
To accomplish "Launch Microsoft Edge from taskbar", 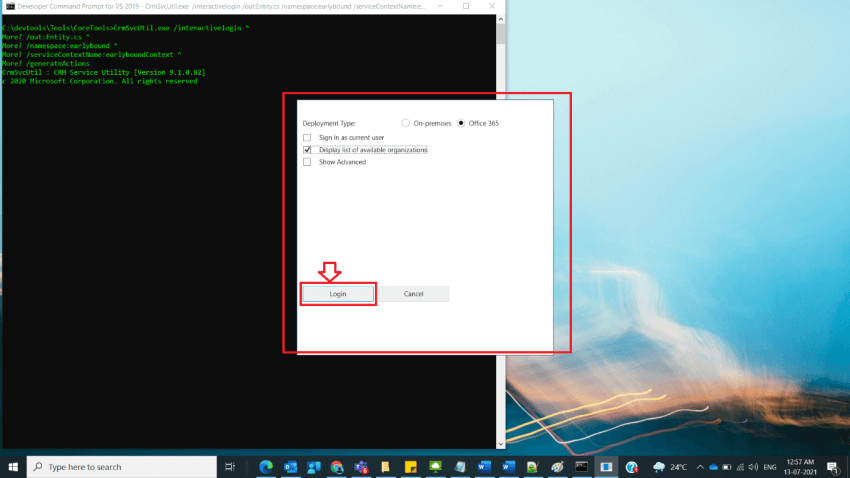I will (x=266, y=467).
